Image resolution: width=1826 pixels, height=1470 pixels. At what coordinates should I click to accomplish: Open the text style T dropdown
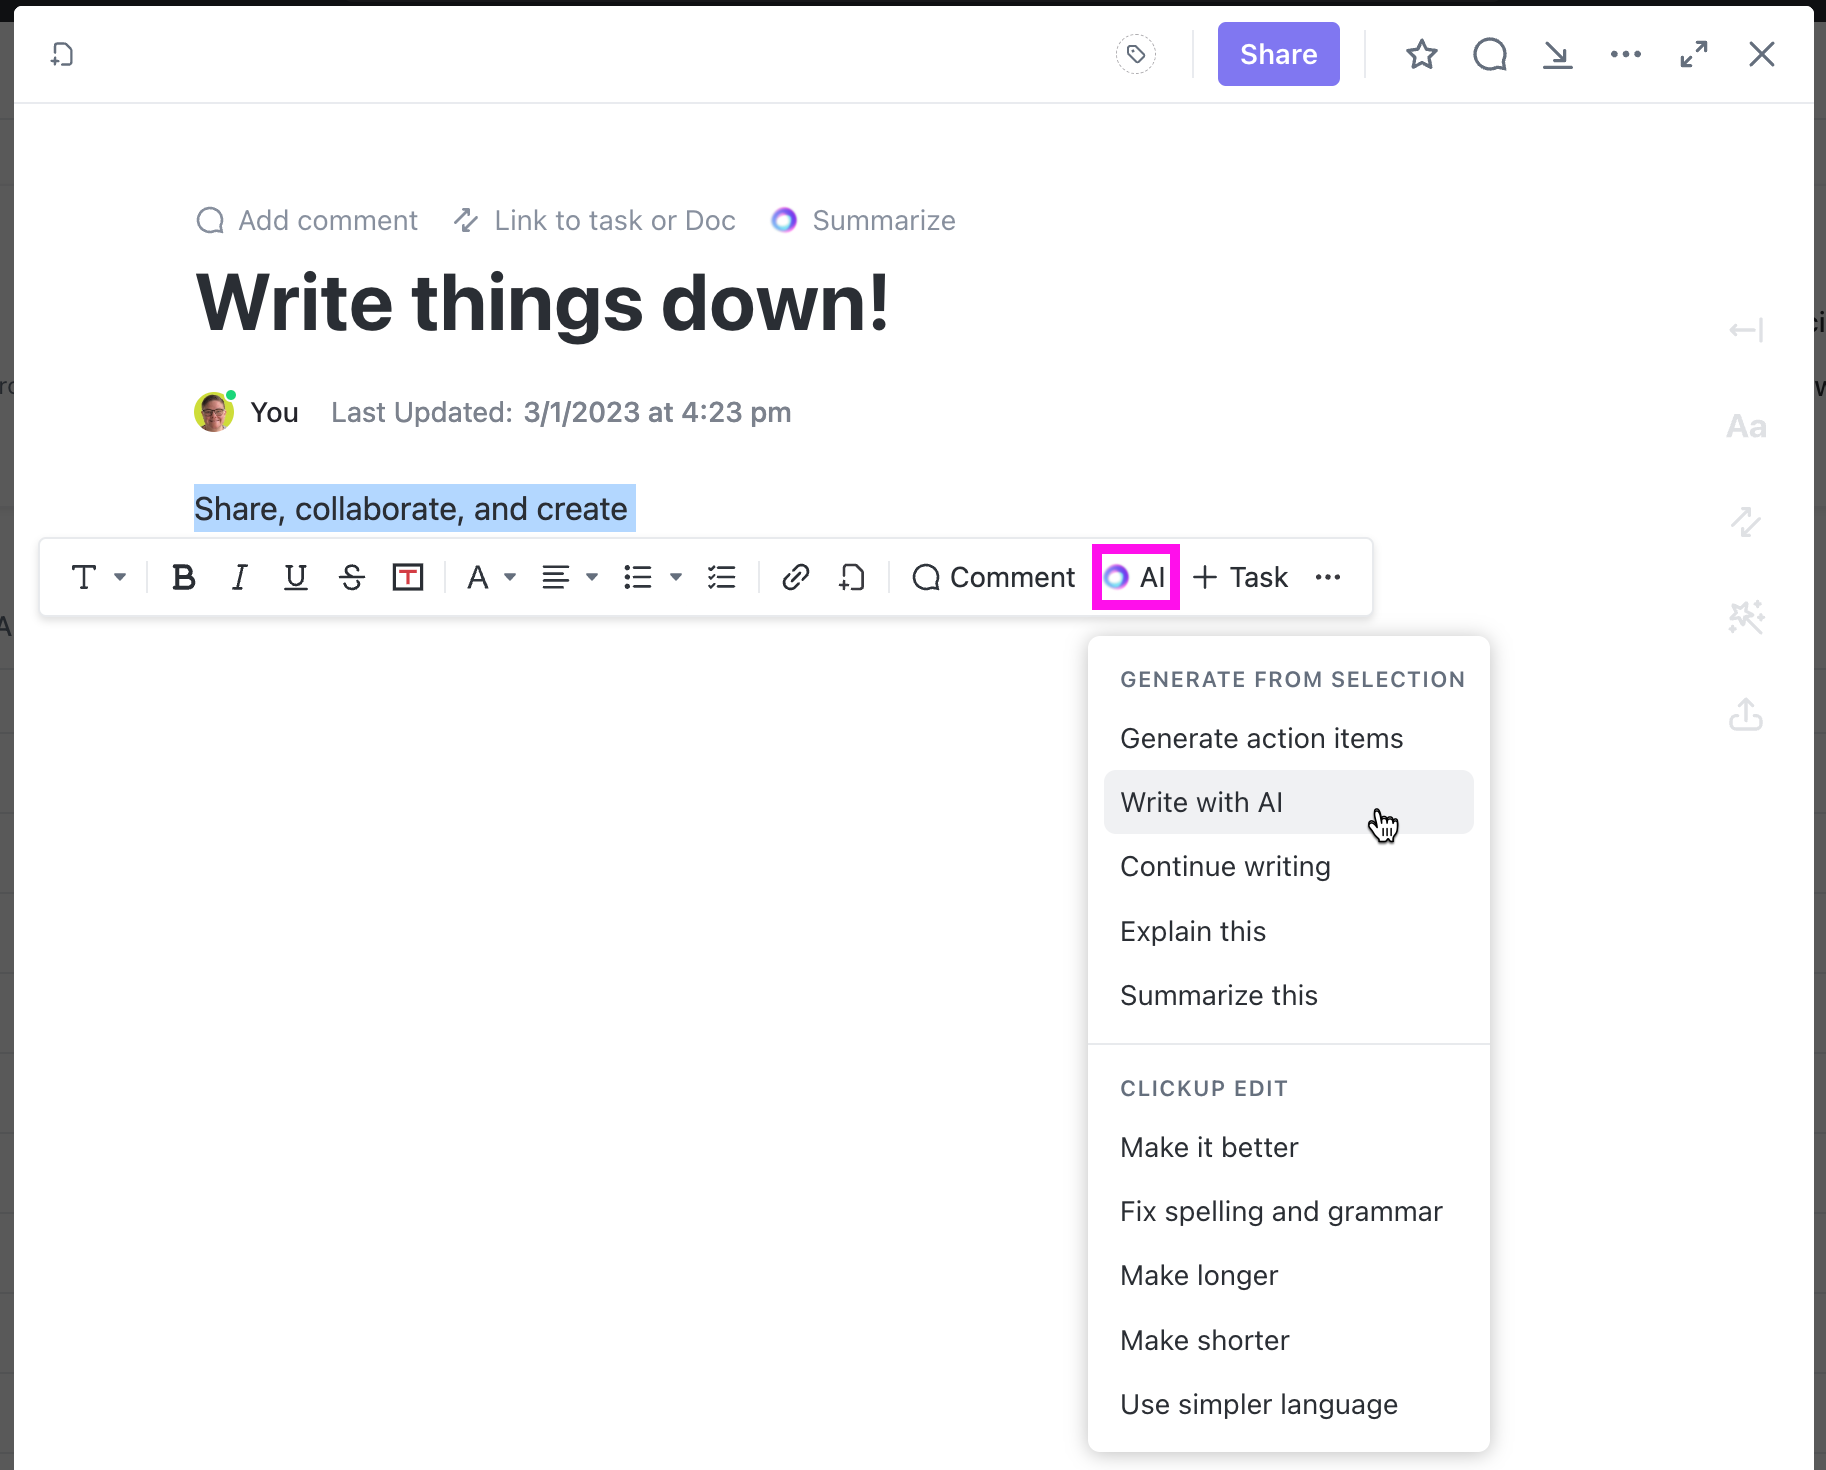point(98,577)
